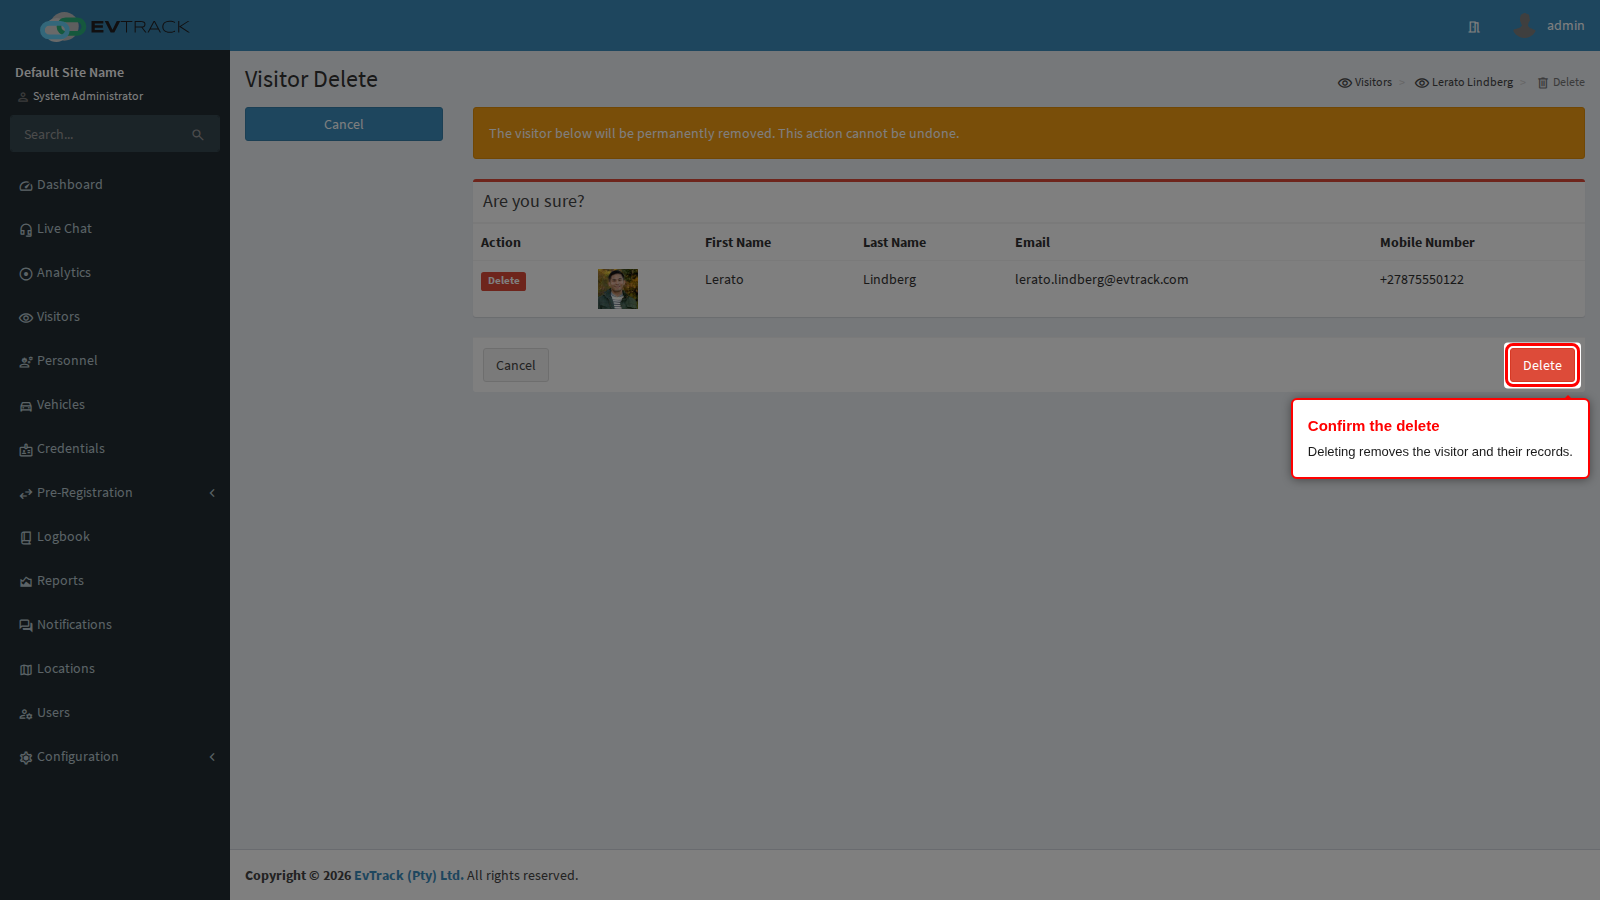Screen dimensions: 1600x900
Task: Click the Users icon in sidebar
Action: [x=26, y=714]
